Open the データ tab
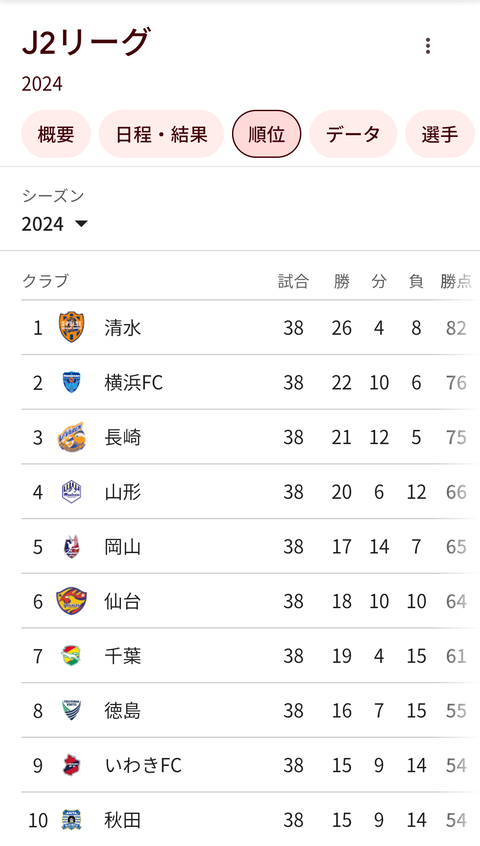 click(x=353, y=134)
